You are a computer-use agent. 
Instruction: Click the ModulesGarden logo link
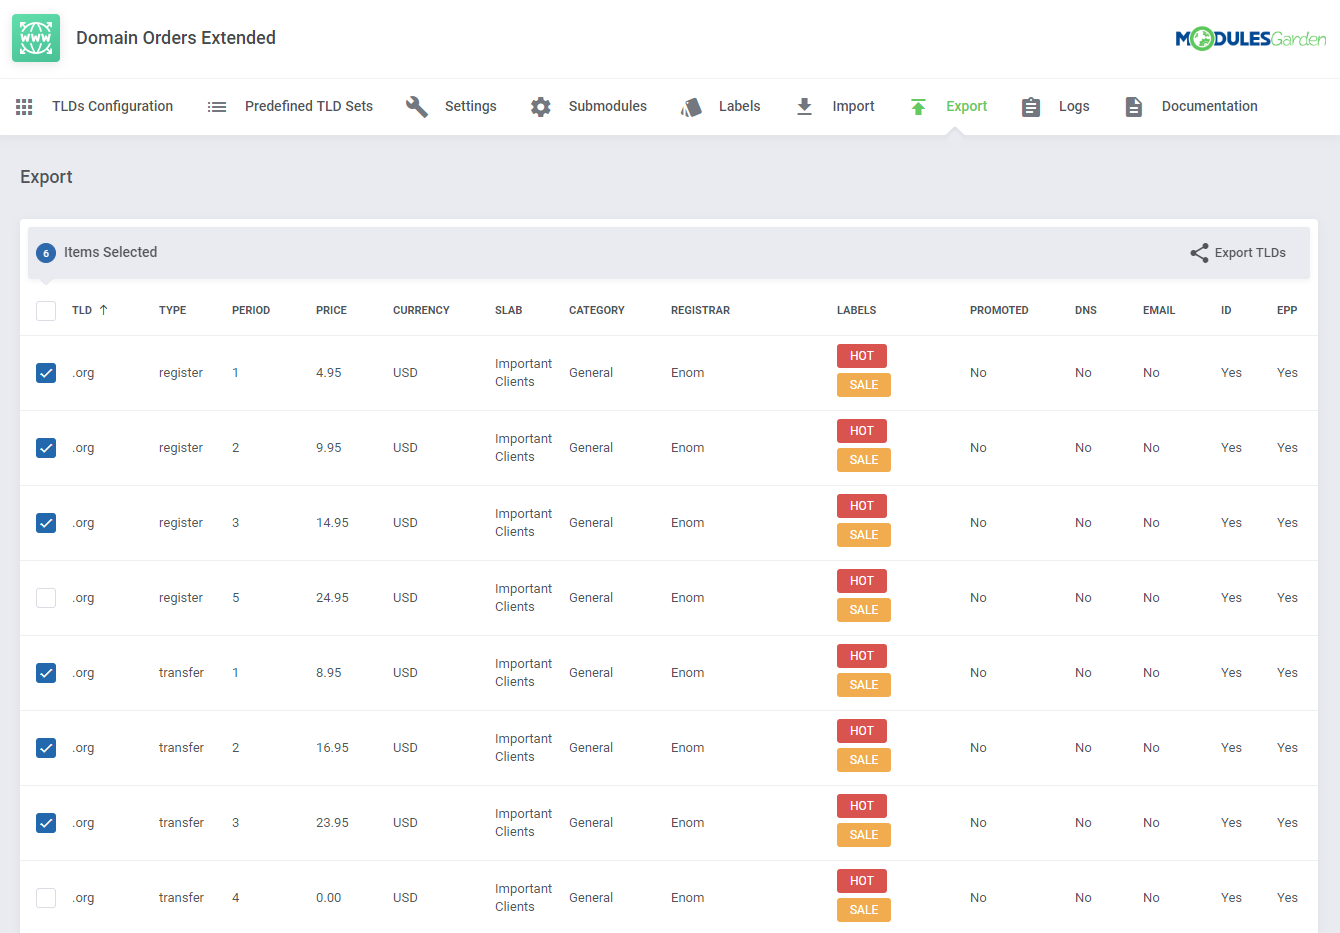(x=1250, y=39)
